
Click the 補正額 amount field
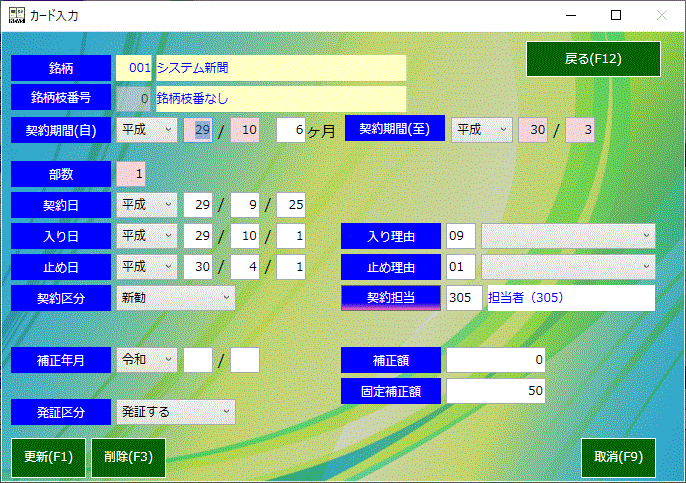click(x=496, y=360)
